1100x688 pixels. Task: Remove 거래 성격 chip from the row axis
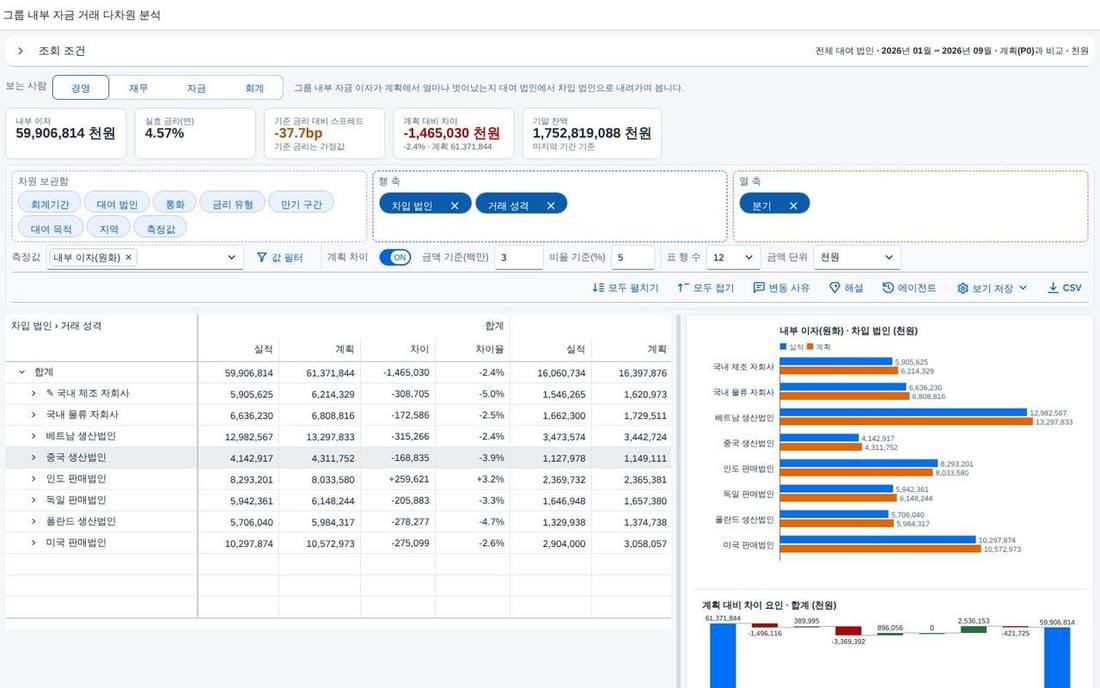[x=551, y=205]
